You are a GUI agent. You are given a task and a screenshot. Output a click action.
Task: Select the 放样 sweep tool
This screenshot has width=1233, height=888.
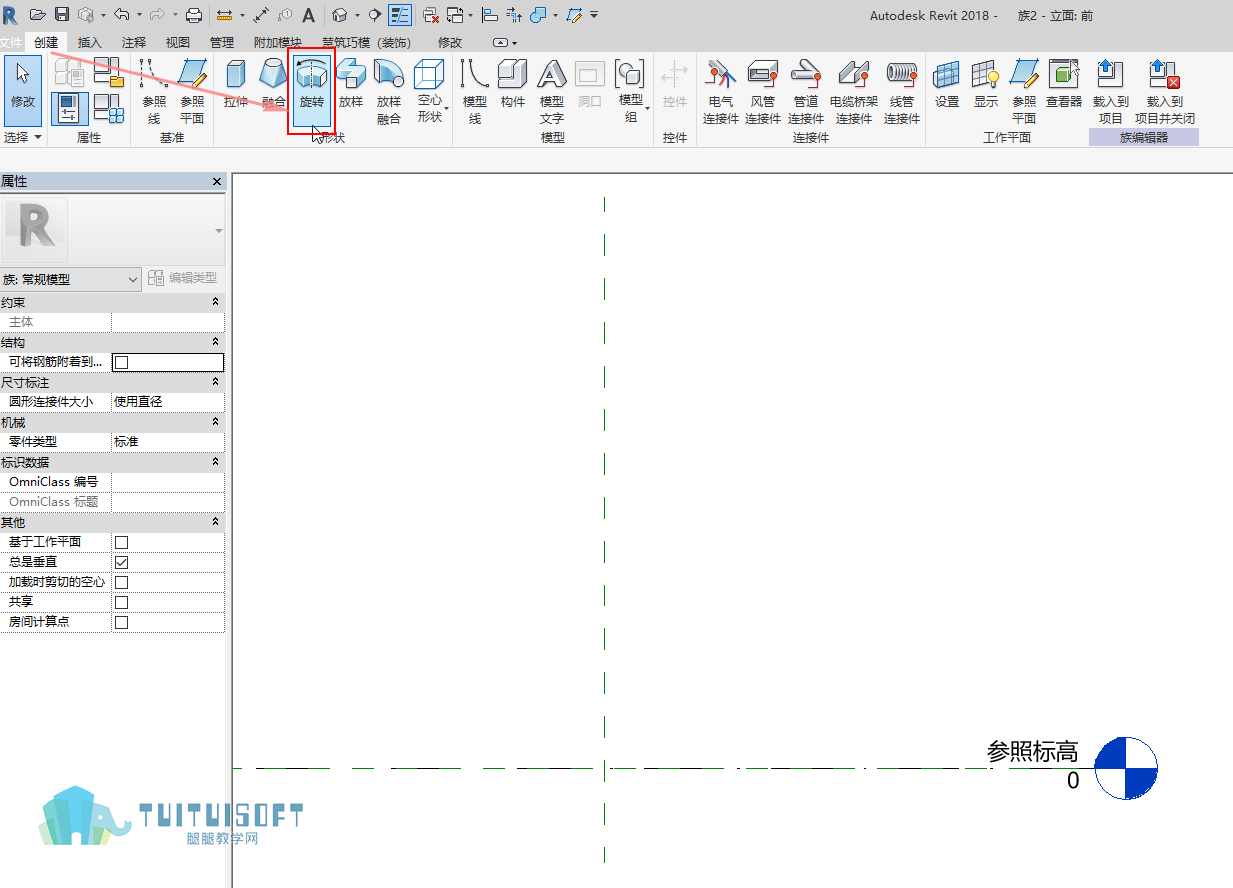point(350,85)
